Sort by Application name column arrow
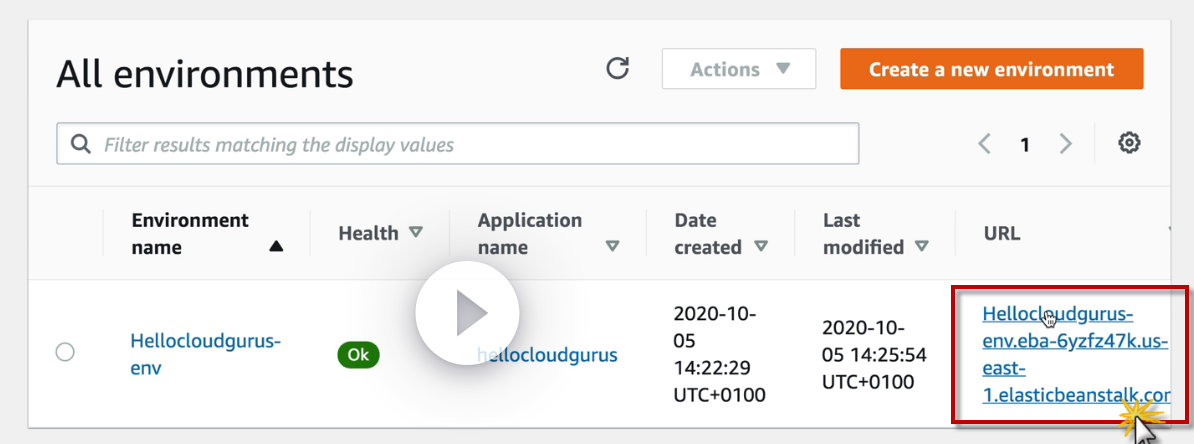1194x444 pixels. (613, 247)
